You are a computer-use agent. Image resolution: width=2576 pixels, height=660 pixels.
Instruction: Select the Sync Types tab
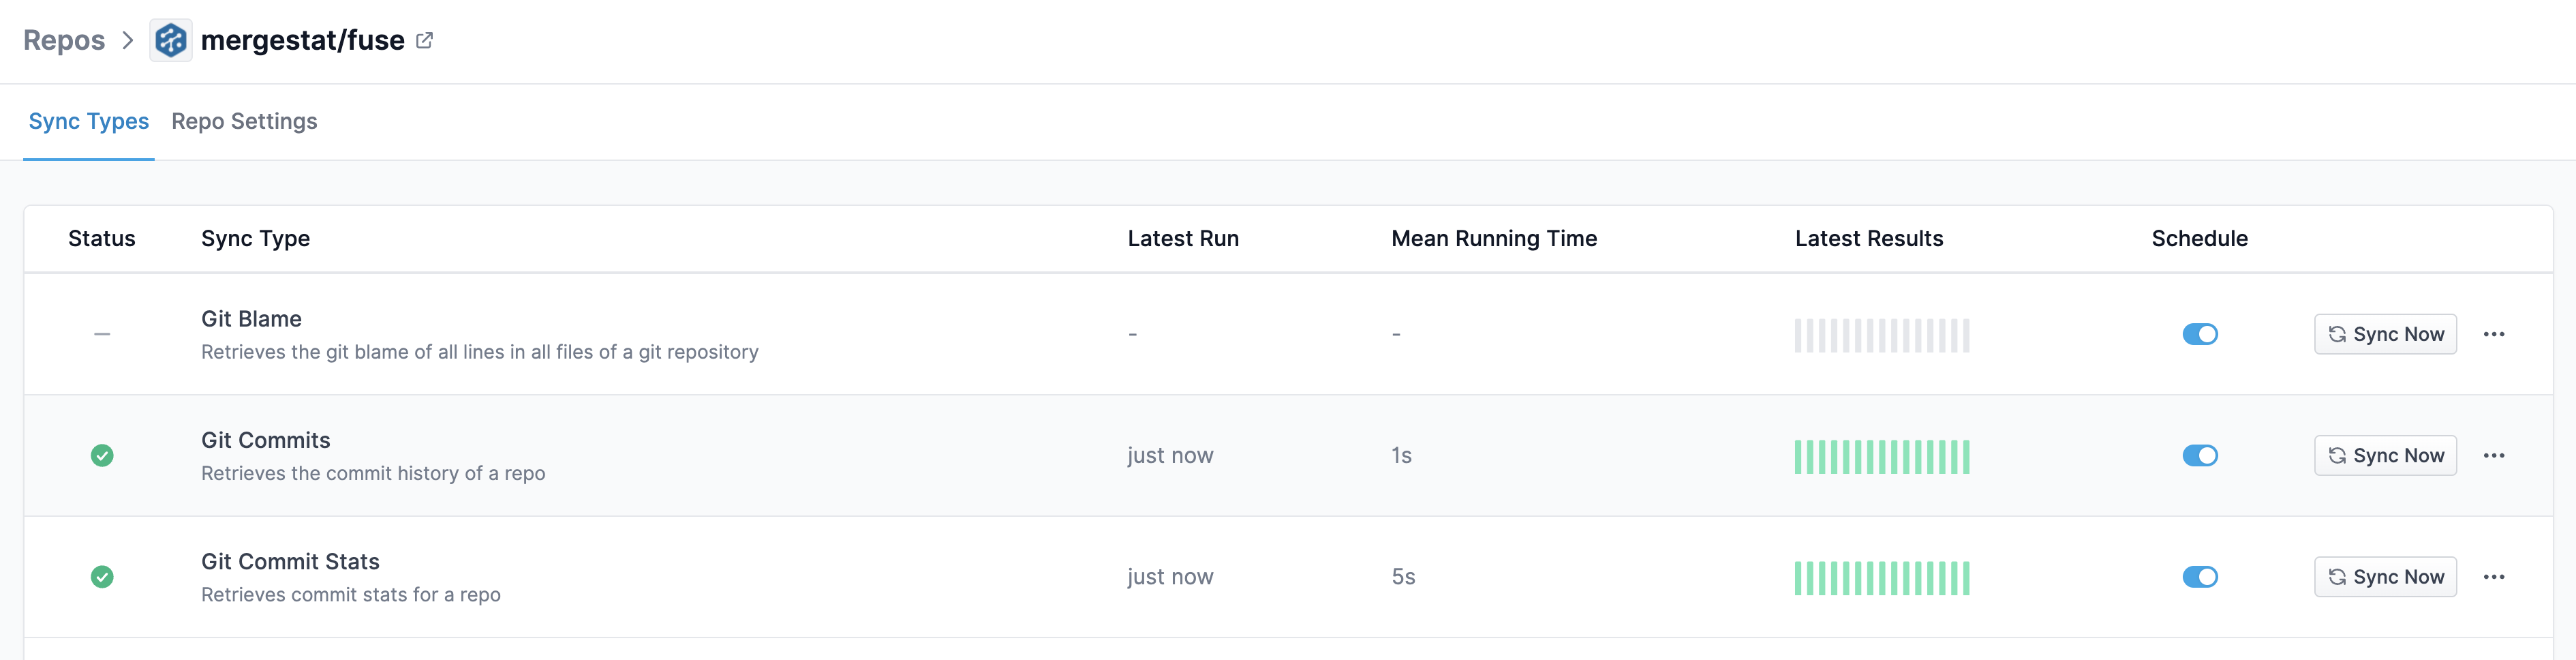tap(88, 121)
